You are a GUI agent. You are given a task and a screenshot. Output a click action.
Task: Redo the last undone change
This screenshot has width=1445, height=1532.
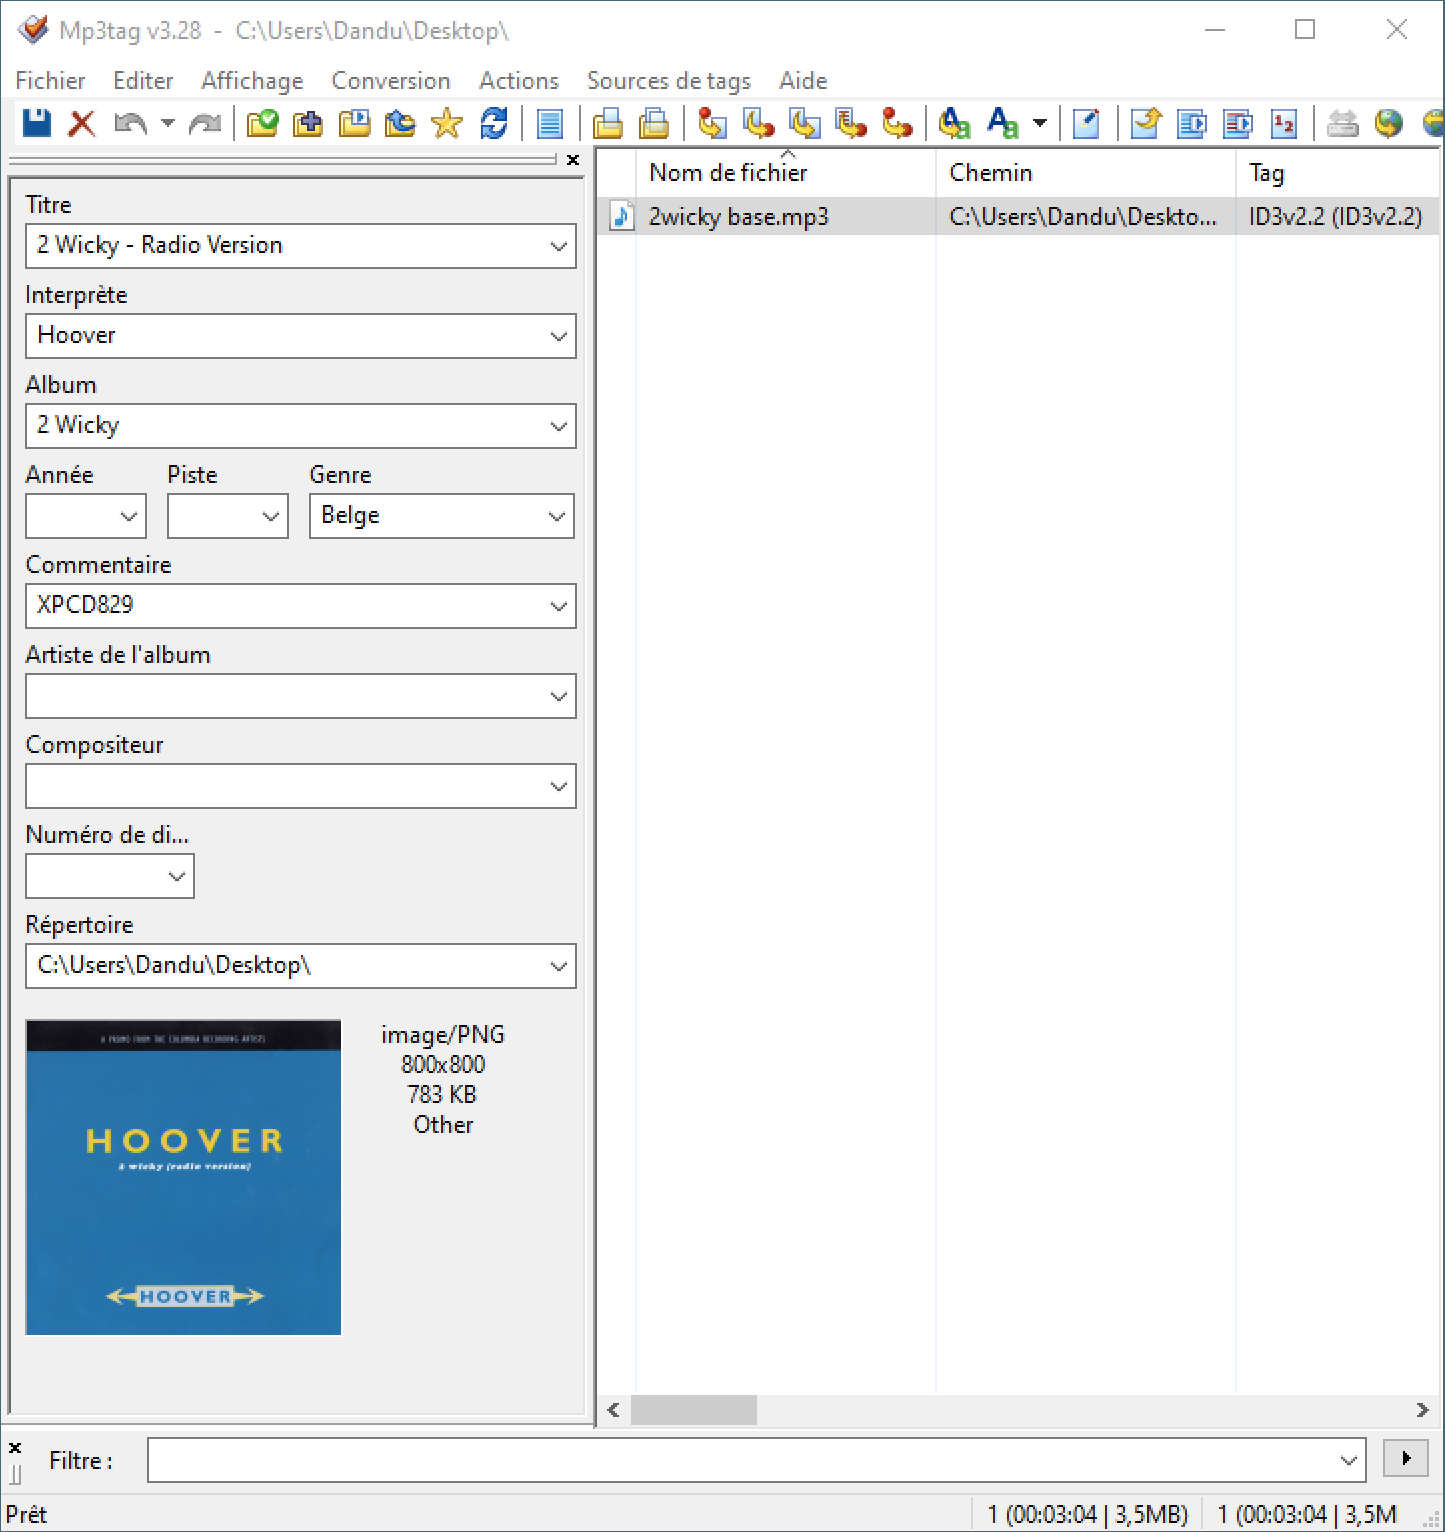pyautogui.click(x=205, y=123)
